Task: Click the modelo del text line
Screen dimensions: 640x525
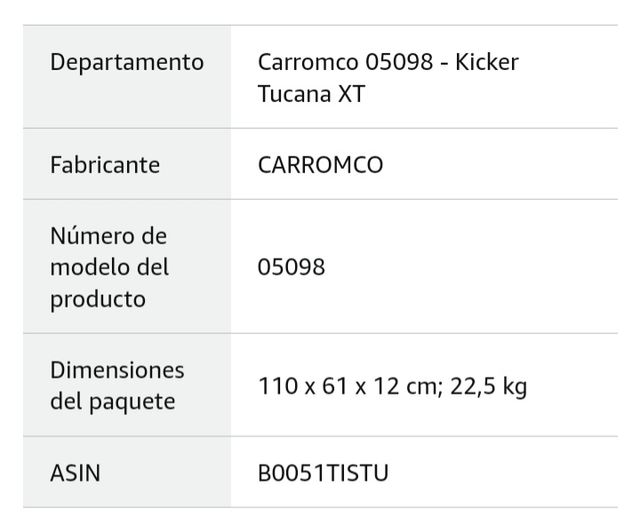Action: coord(109,267)
